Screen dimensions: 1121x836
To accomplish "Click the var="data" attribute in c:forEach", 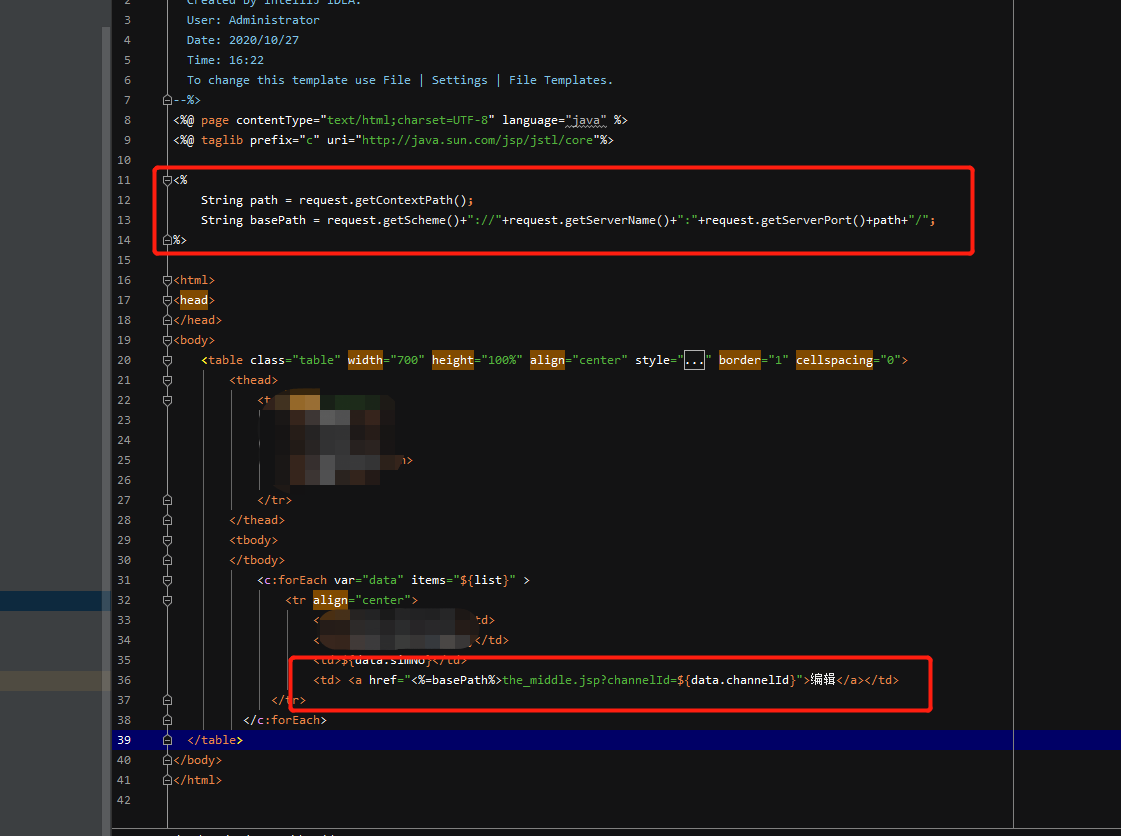I will point(369,581).
